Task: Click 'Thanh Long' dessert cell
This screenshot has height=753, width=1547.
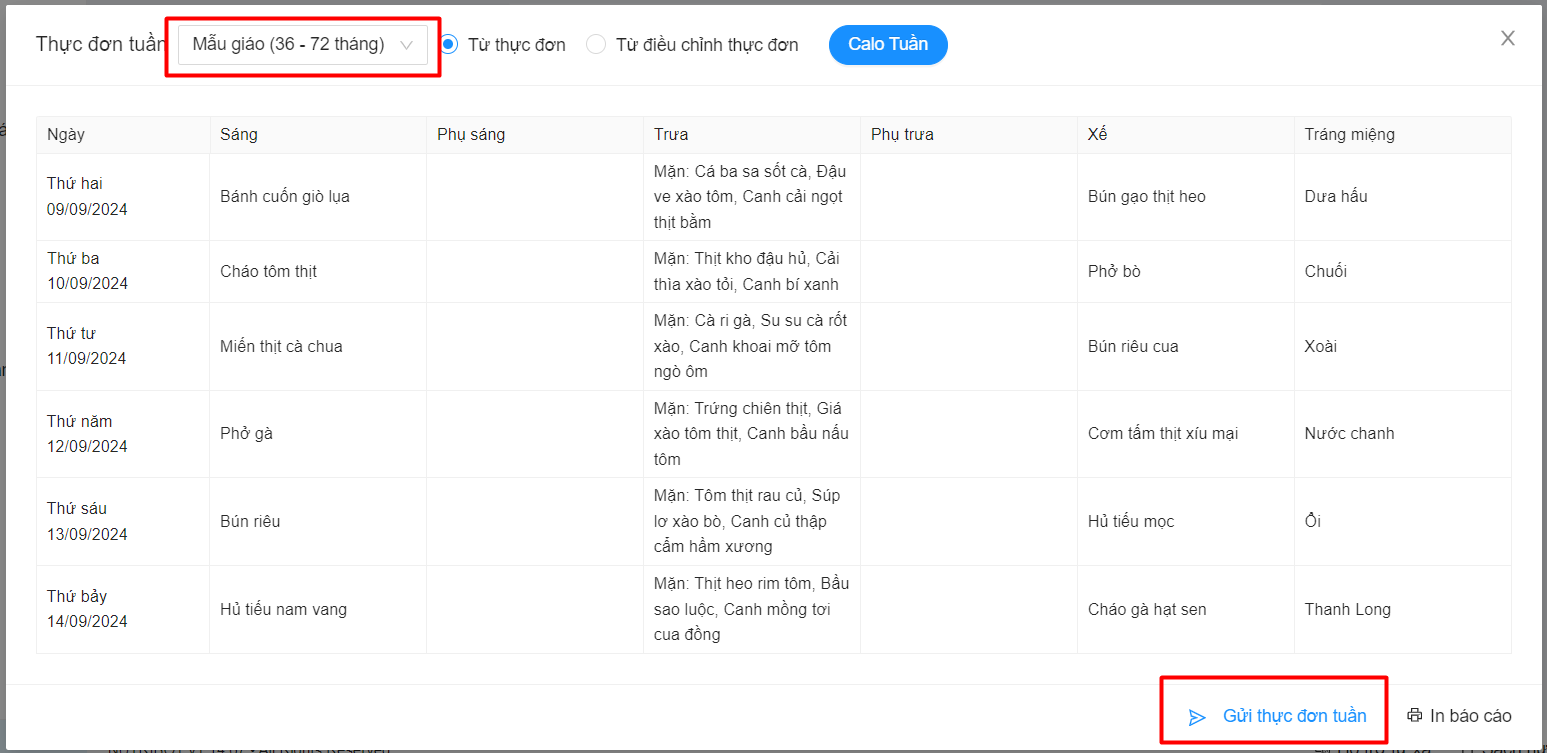Action: pos(1347,609)
